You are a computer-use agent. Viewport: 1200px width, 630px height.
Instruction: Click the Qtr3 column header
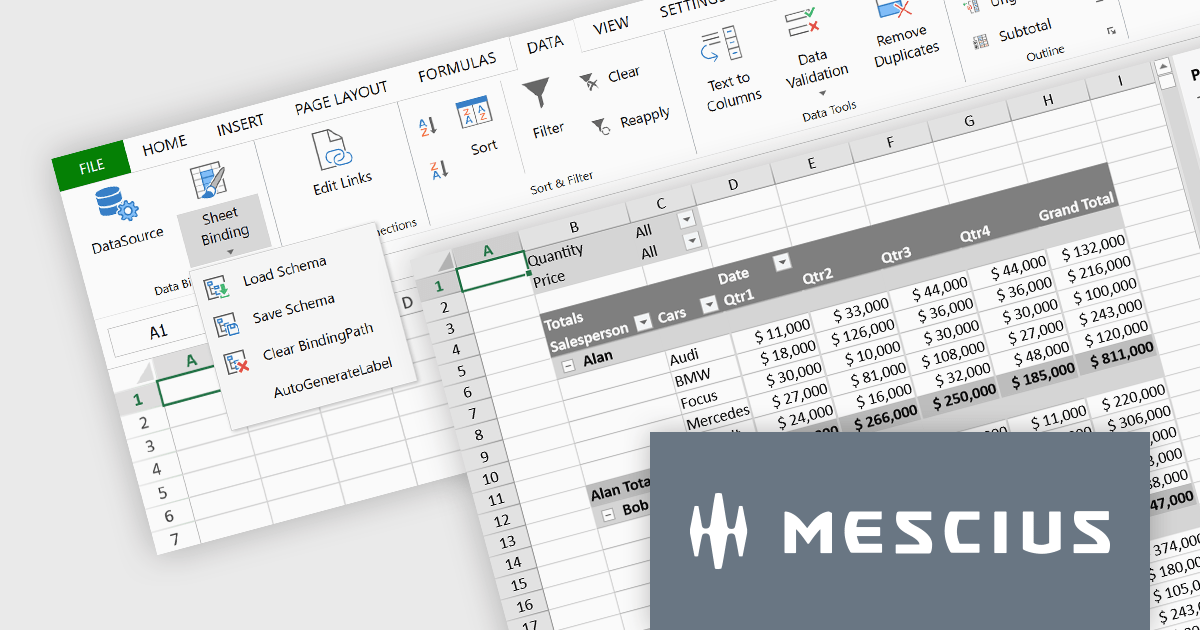(897, 255)
